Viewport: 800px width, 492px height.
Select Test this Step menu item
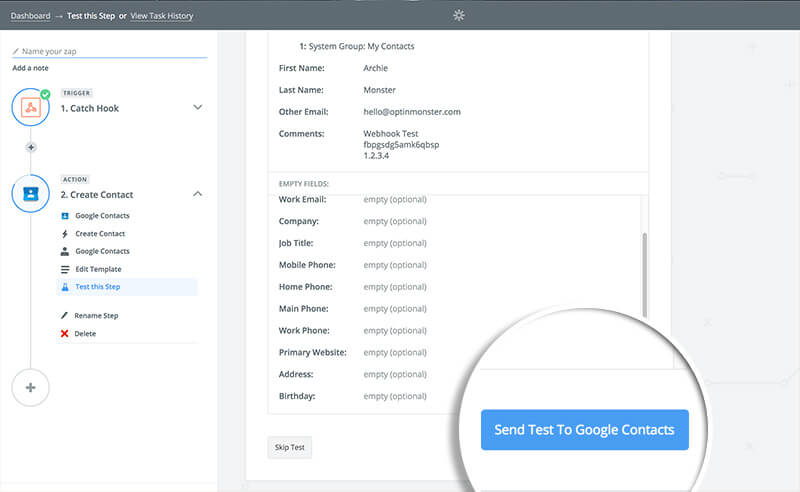(127, 287)
